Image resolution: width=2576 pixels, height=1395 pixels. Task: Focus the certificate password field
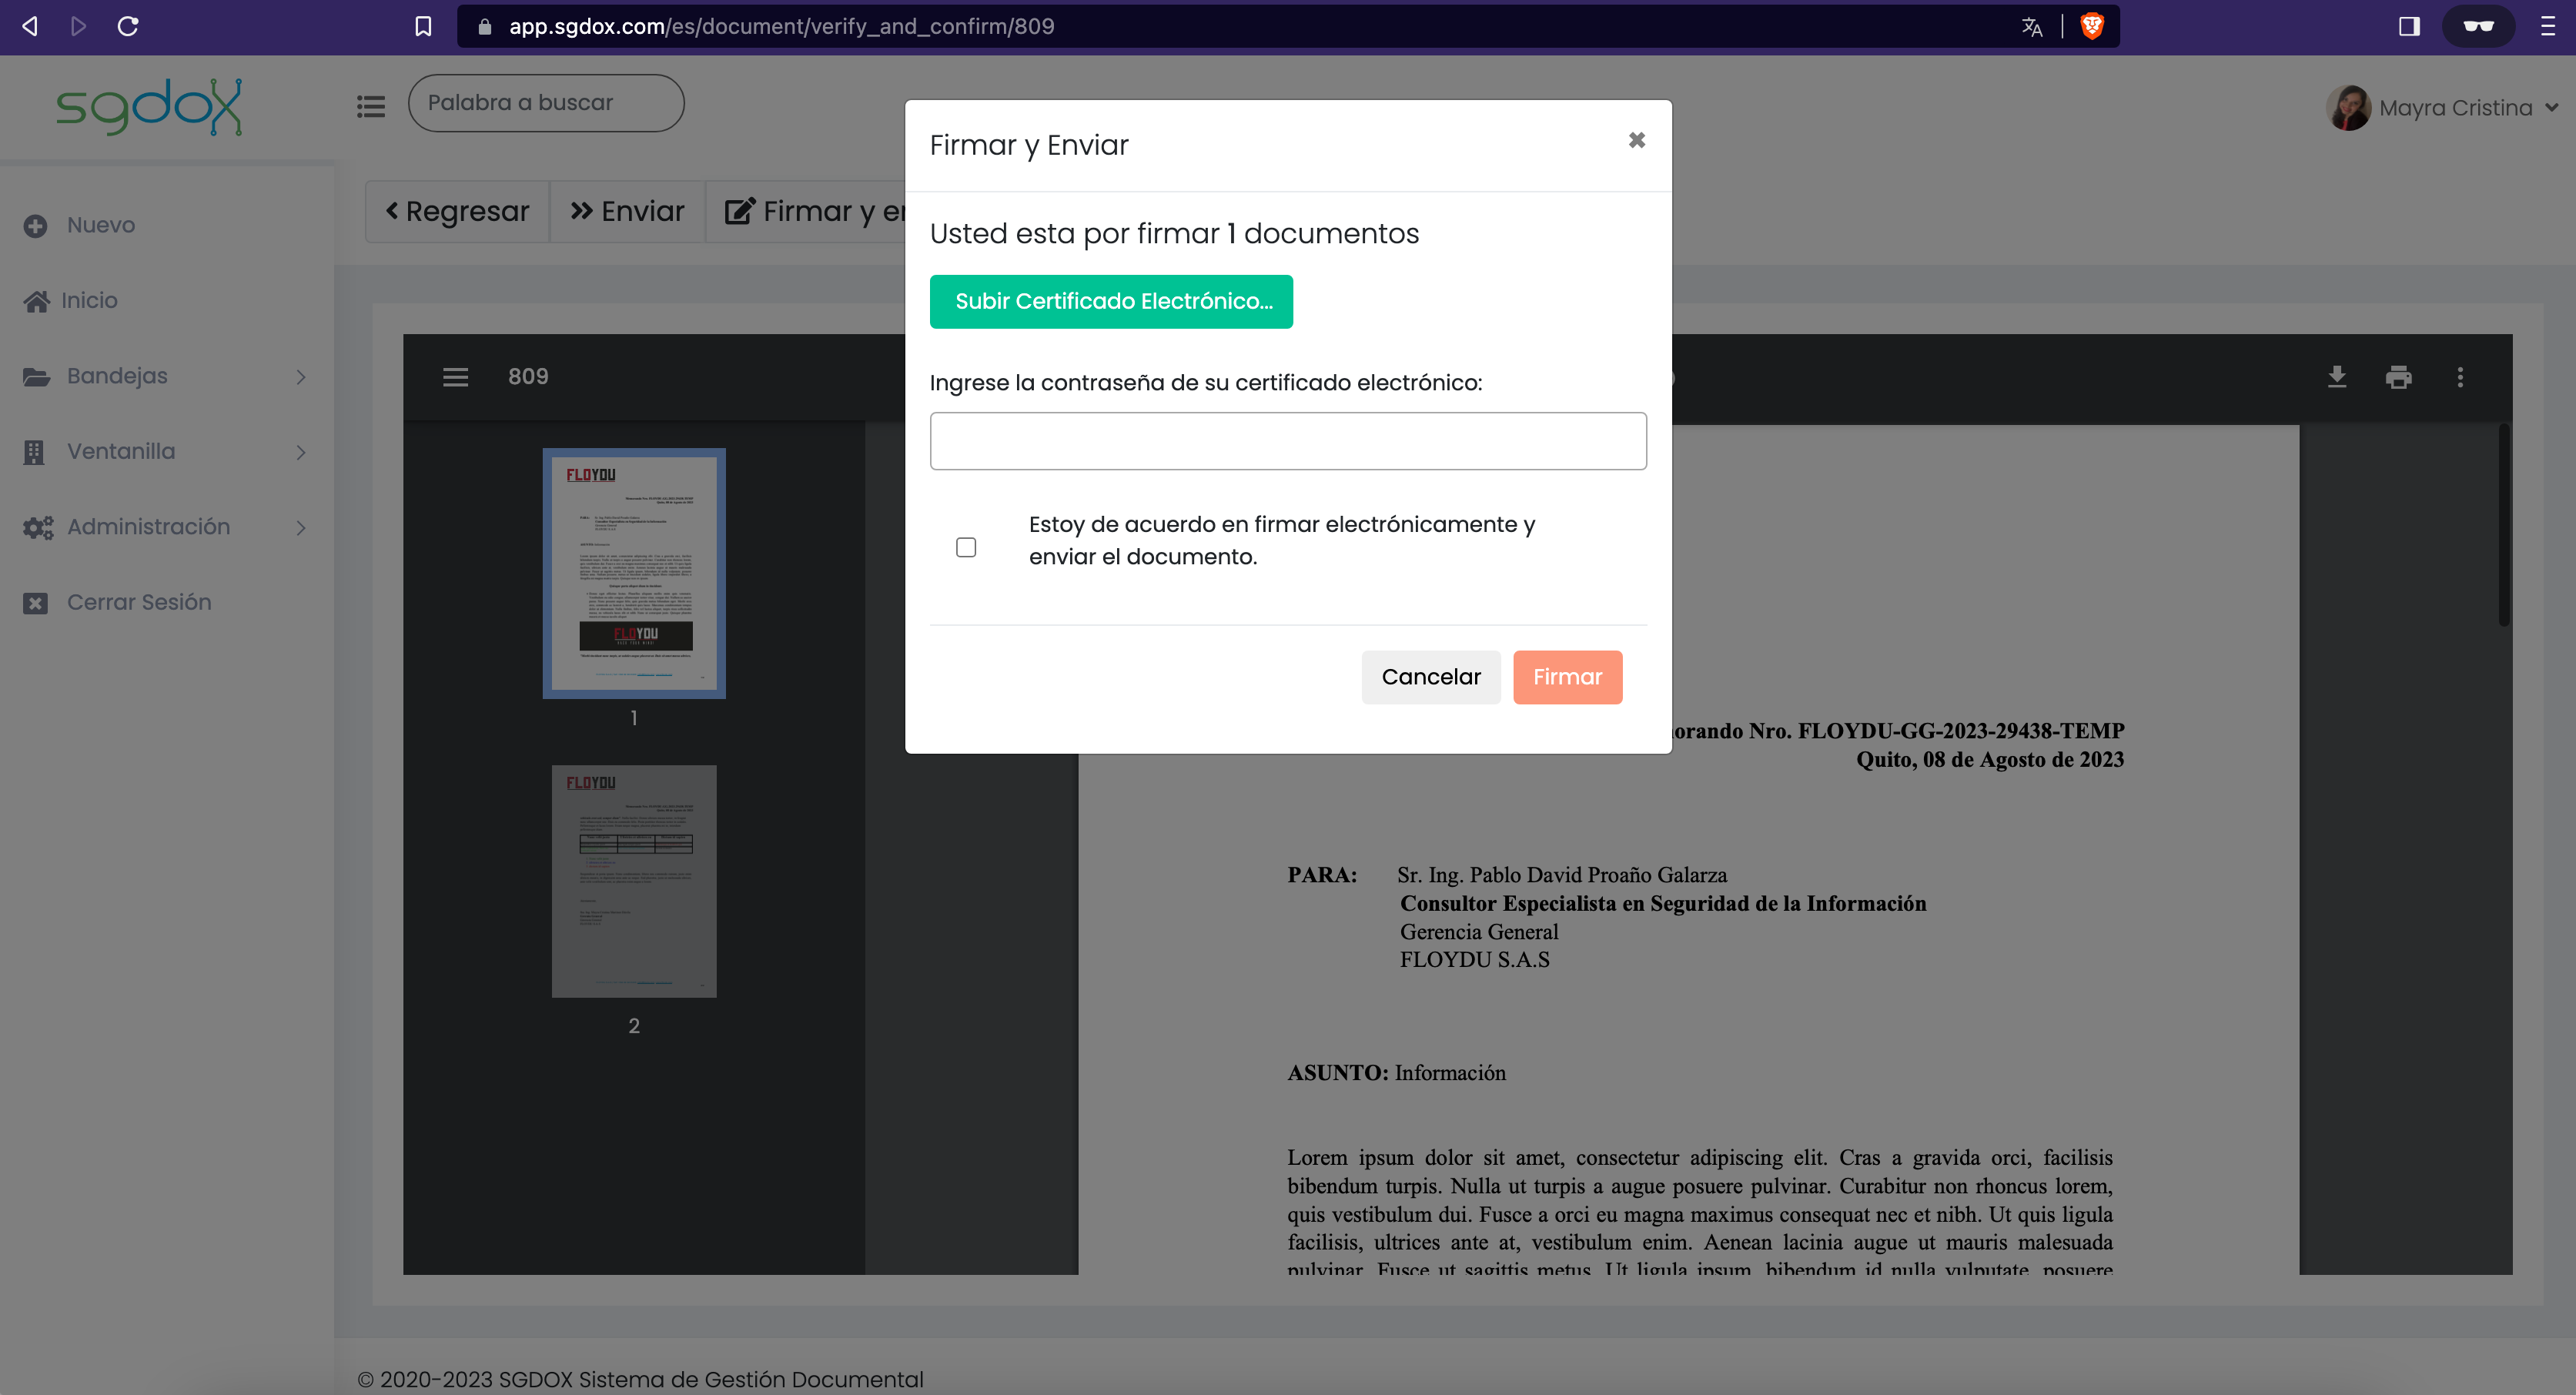click(x=1288, y=441)
